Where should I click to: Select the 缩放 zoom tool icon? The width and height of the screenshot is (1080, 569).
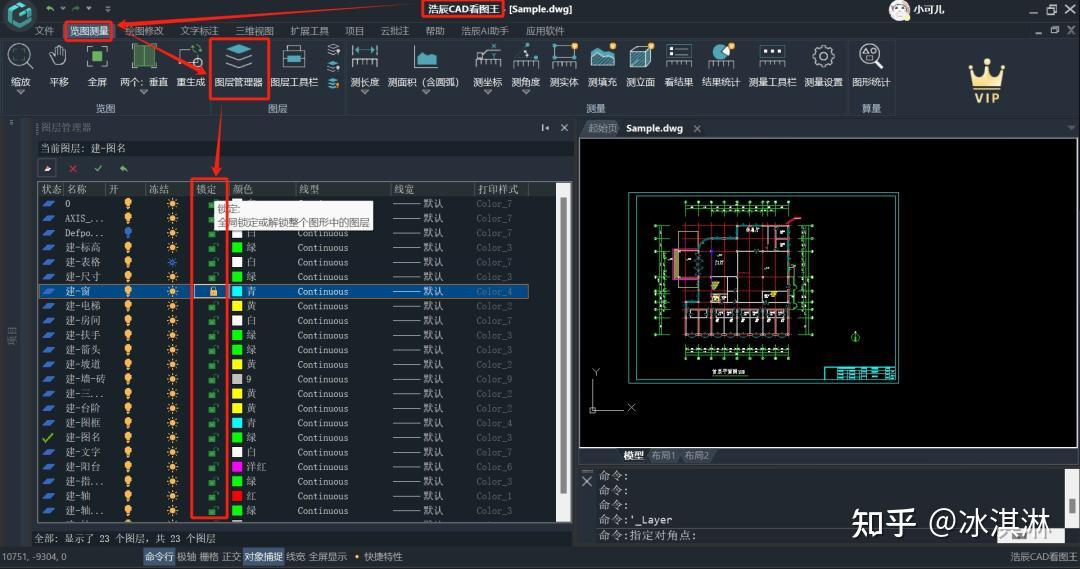(20, 56)
